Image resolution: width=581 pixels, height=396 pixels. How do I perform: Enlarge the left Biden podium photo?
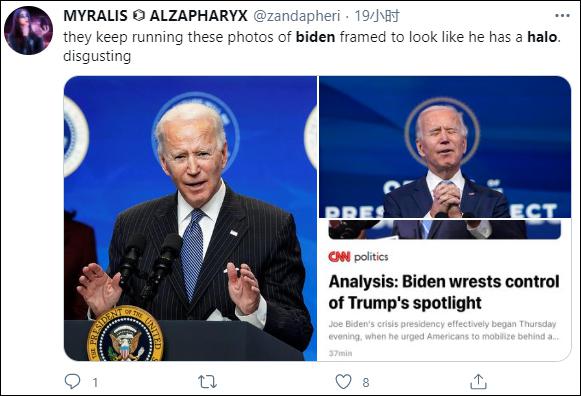click(x=190, y=219)
